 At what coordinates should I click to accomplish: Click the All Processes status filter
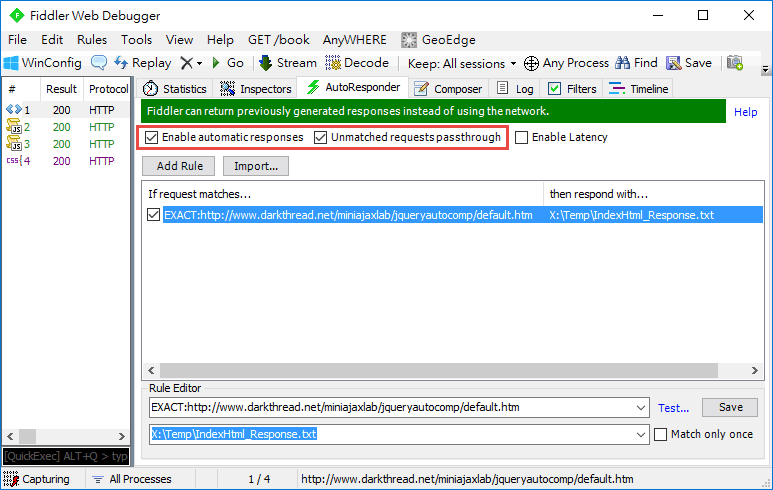(x=133, y=479)
